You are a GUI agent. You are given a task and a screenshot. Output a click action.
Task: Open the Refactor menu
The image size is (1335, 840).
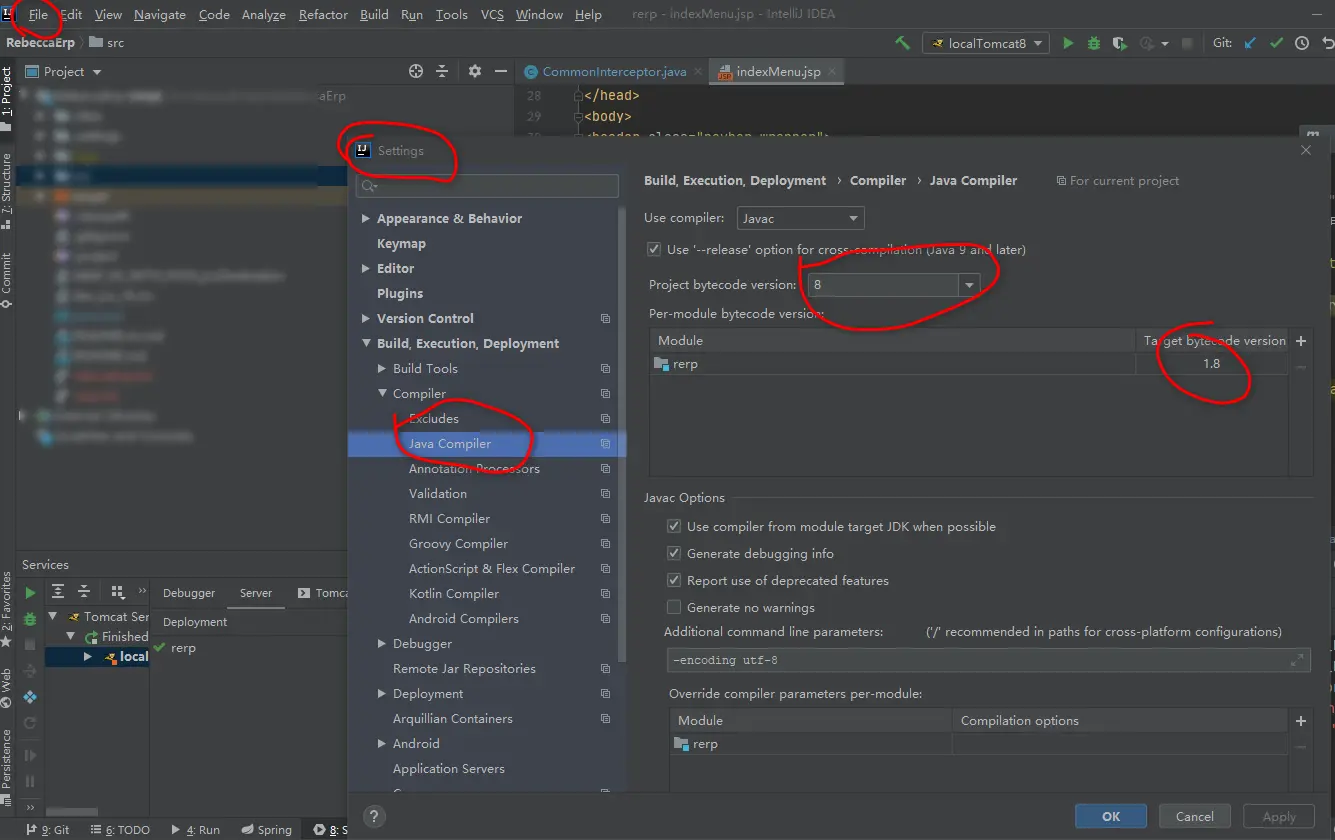(x=323, y=14)
